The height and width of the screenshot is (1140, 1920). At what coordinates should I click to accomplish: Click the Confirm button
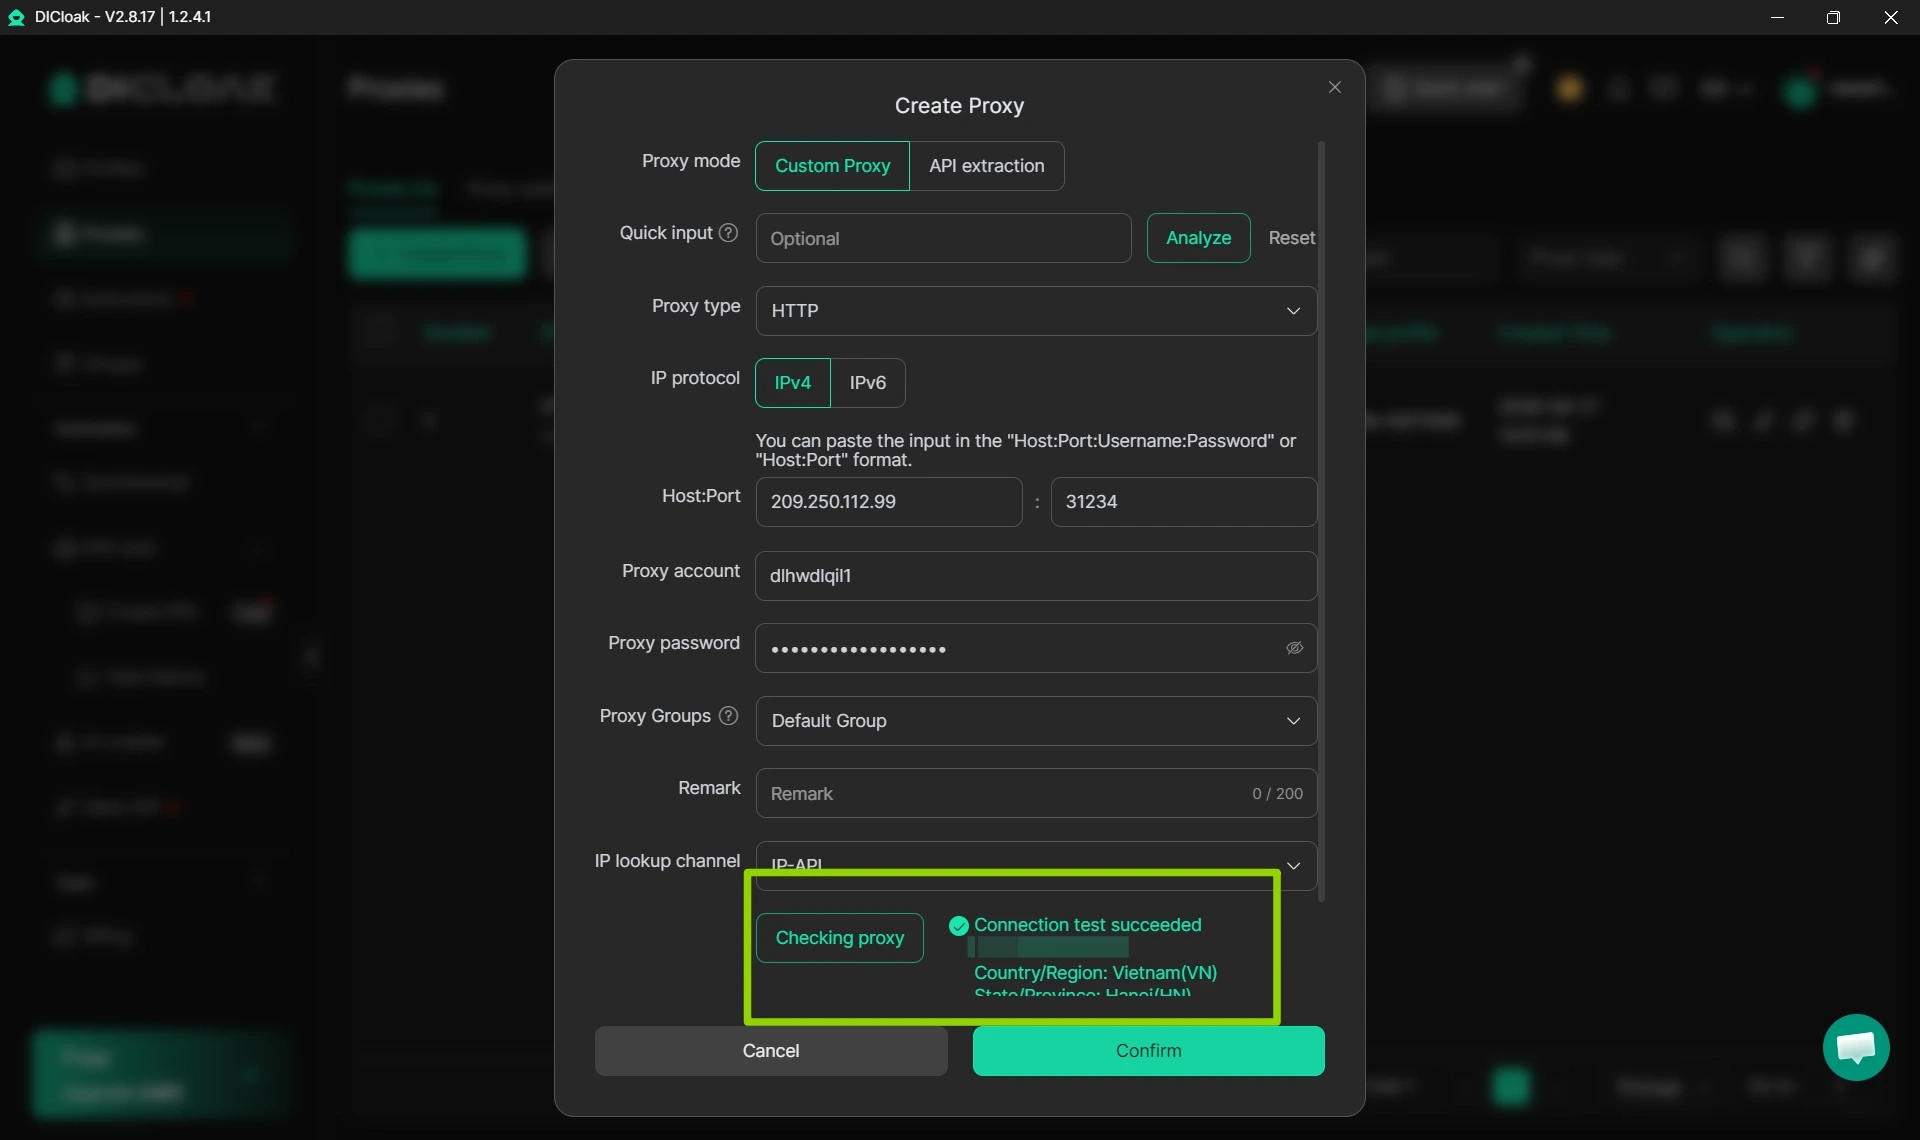1148,1051
